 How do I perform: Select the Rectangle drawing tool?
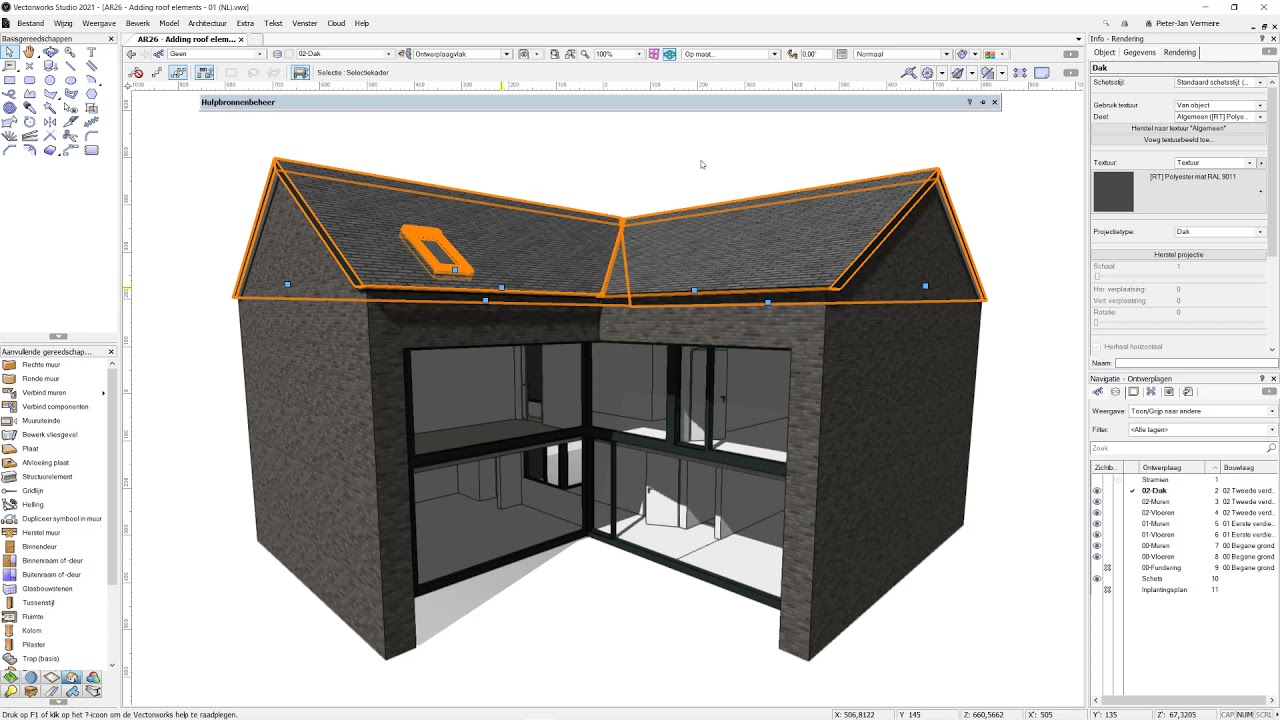[9, 80]
